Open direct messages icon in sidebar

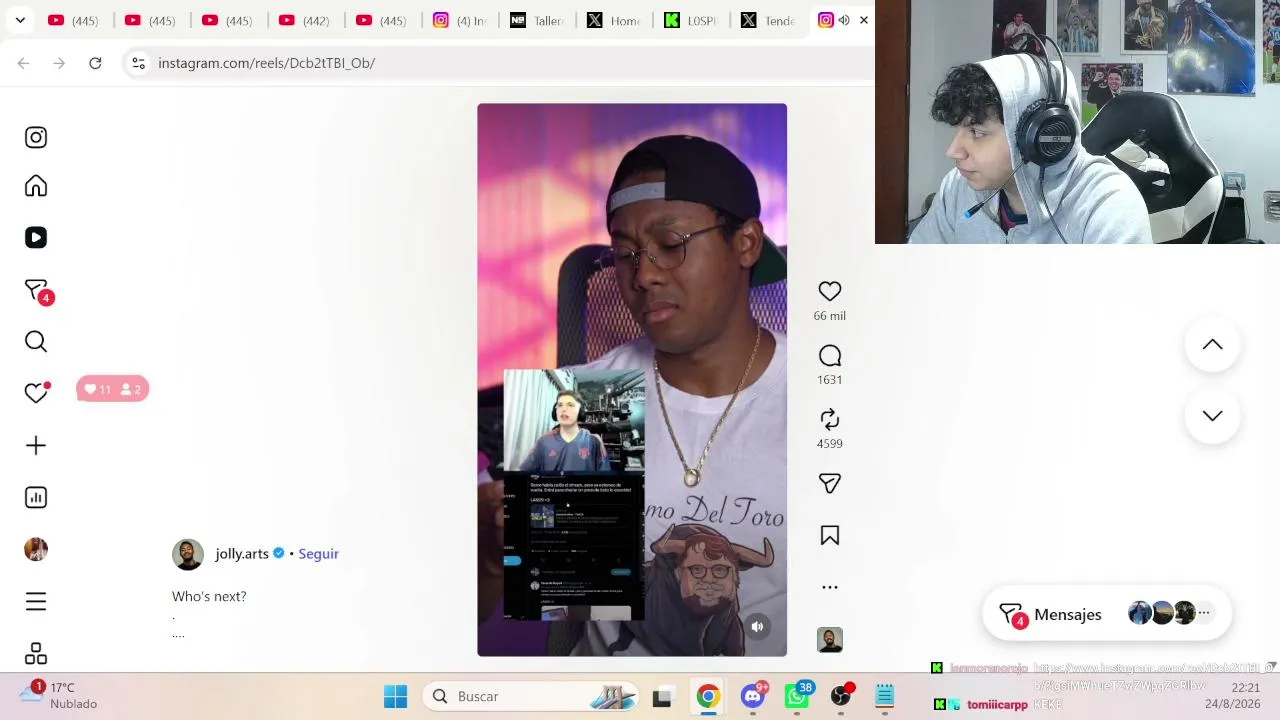(37, 291)
